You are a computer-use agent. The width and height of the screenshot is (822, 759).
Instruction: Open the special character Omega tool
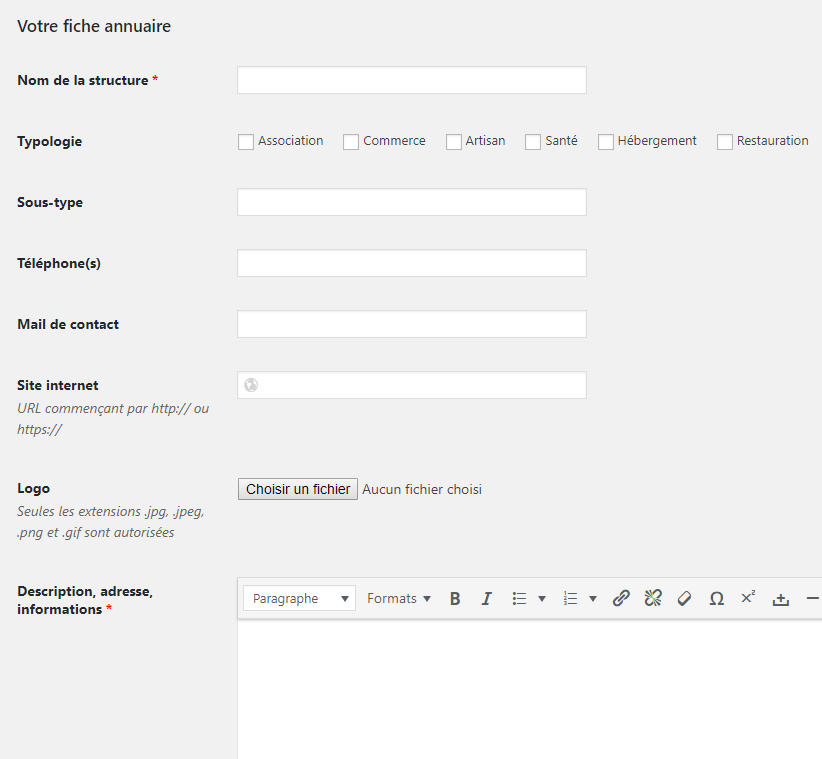[x=716, y=599]
